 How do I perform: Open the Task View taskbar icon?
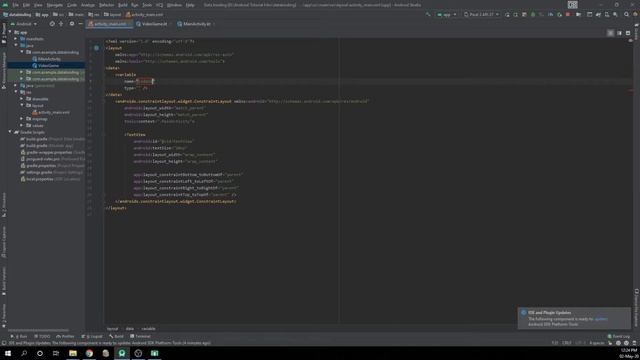click(x=56, y=353)
